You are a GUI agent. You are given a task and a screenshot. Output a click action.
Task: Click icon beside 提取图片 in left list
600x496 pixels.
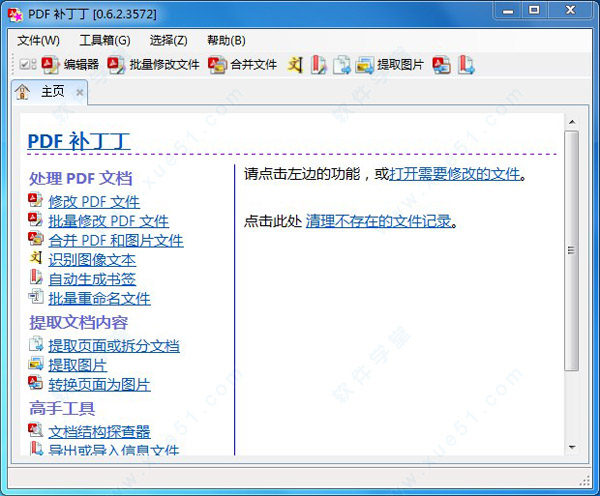coord(36,363)
